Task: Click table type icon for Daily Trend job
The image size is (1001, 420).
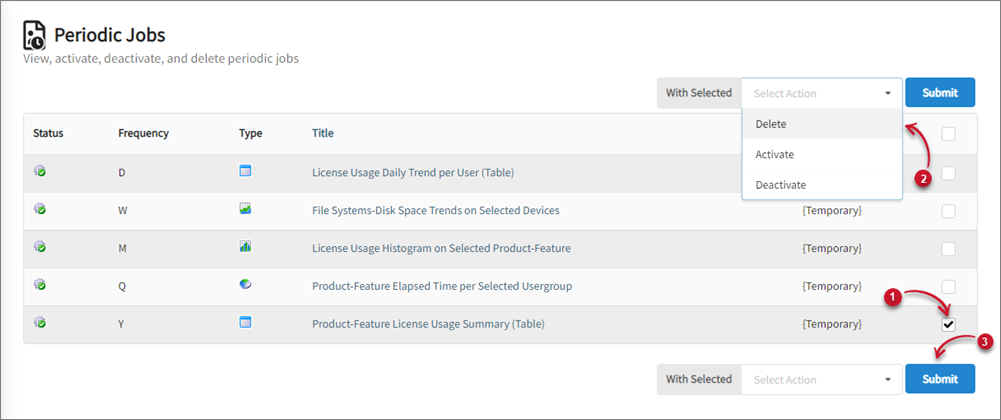Action: coord(245,171)
